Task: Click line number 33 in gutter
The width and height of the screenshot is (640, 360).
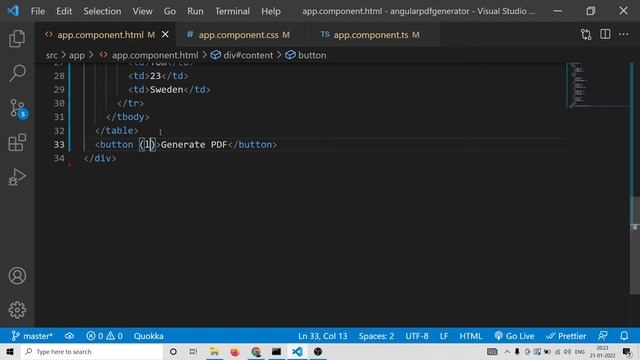Action: [x=59, y=144]
